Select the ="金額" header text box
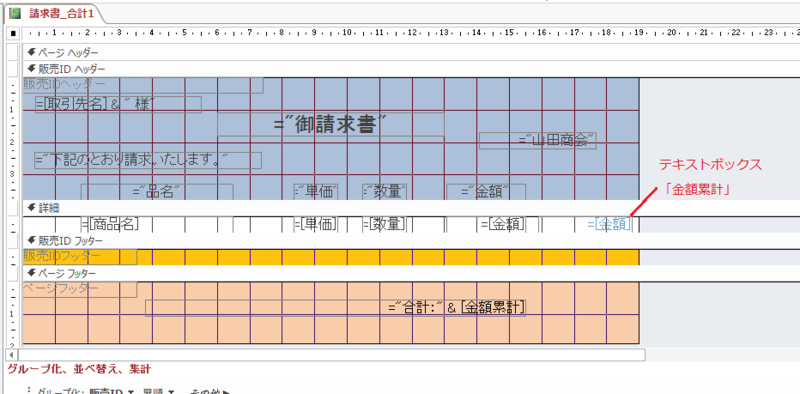Image resolution: width=800 pixels, height=394 pixels. click(x=486, y=192)
